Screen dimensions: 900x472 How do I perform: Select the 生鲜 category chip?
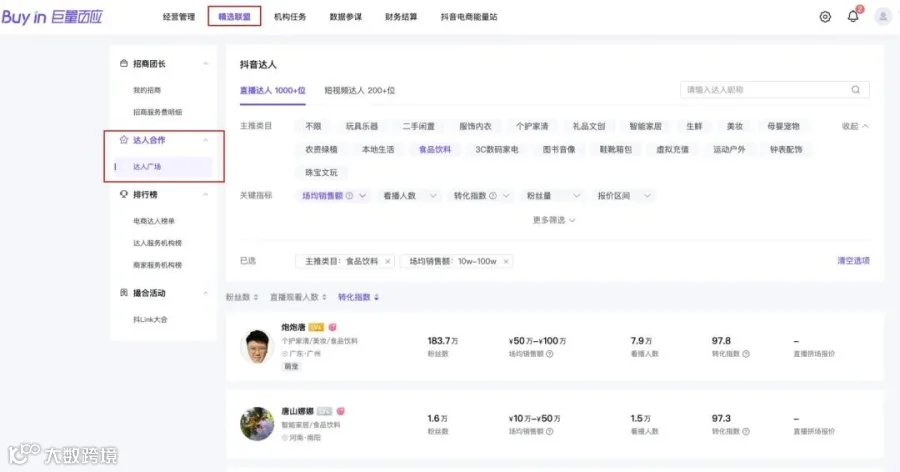click(x=694, y=126)
